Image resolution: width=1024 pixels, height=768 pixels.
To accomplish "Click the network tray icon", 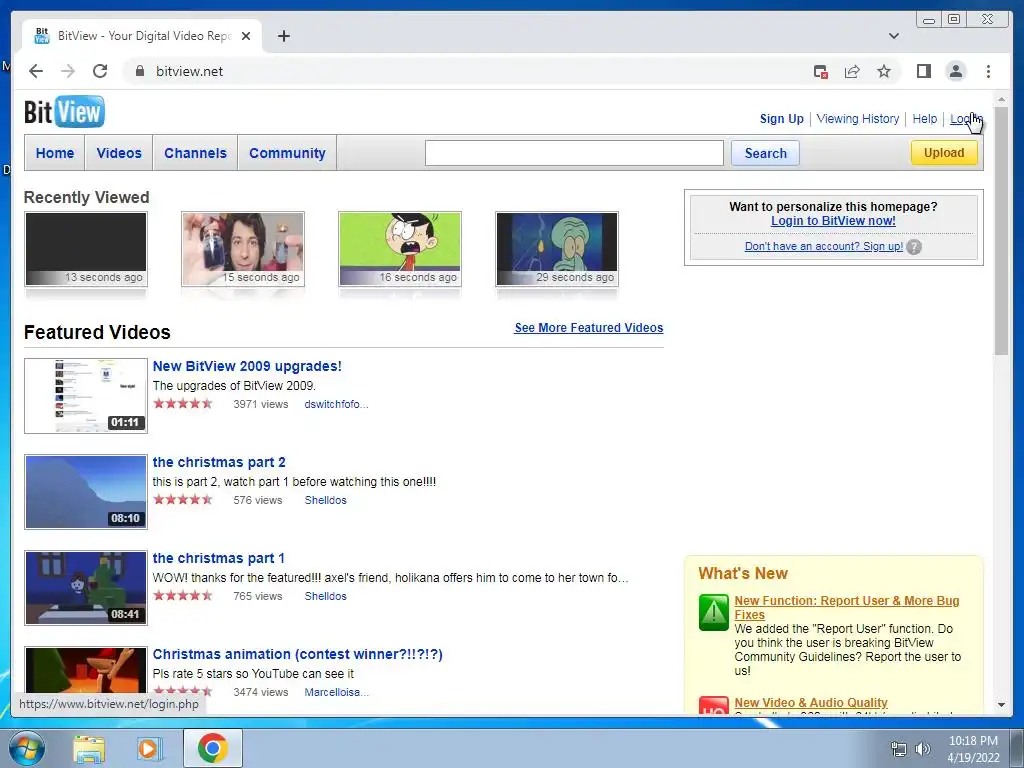I will pos(899,748).
